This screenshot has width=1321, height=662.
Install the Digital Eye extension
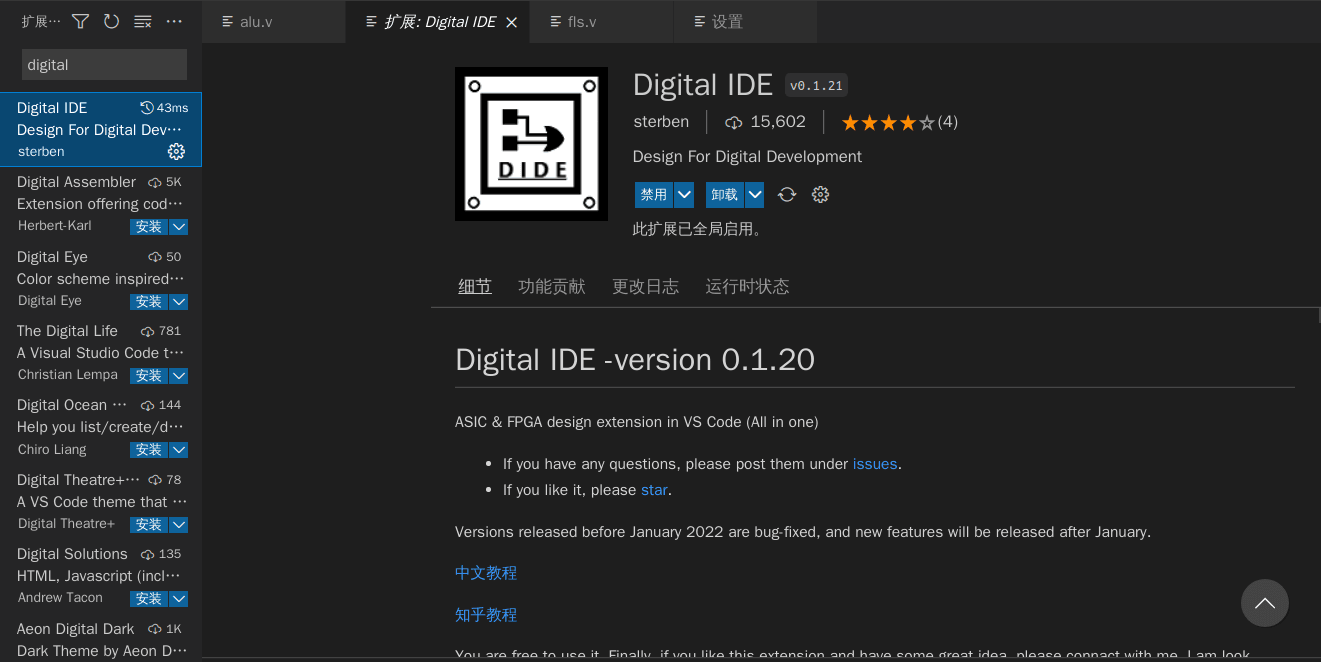click(x=149, y=302)
